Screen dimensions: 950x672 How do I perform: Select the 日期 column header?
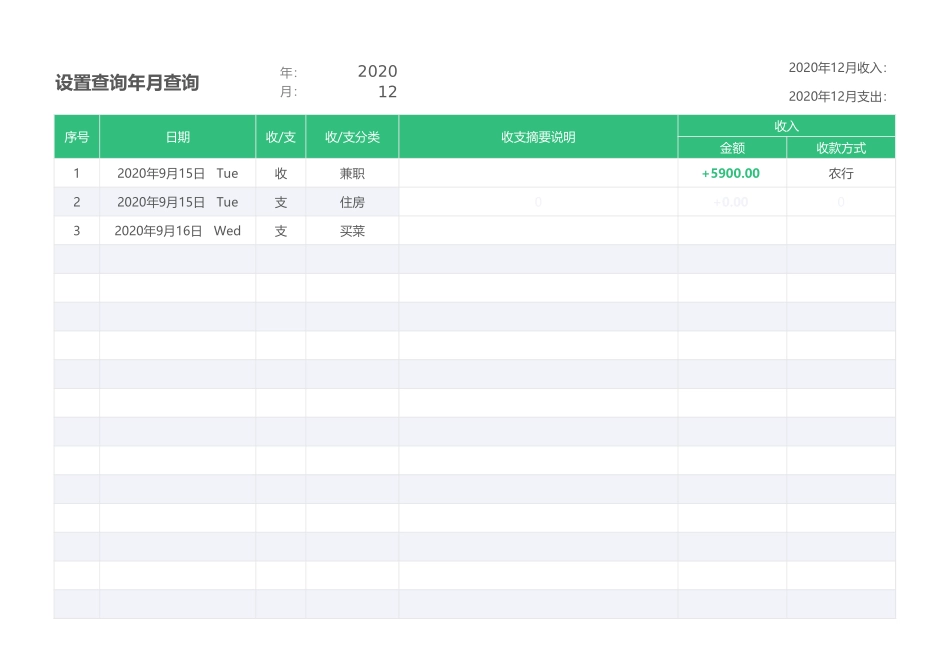(x=178, y=137)
